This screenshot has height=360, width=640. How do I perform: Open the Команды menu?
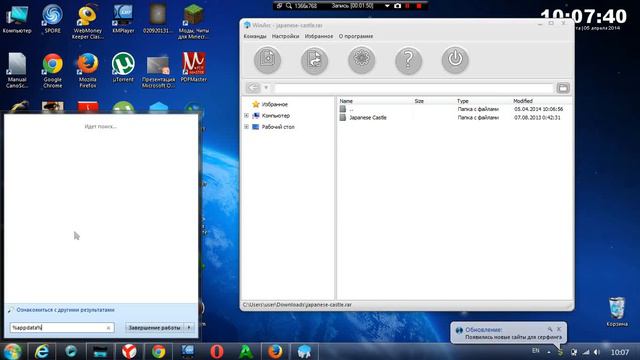(x=255, y=36)
